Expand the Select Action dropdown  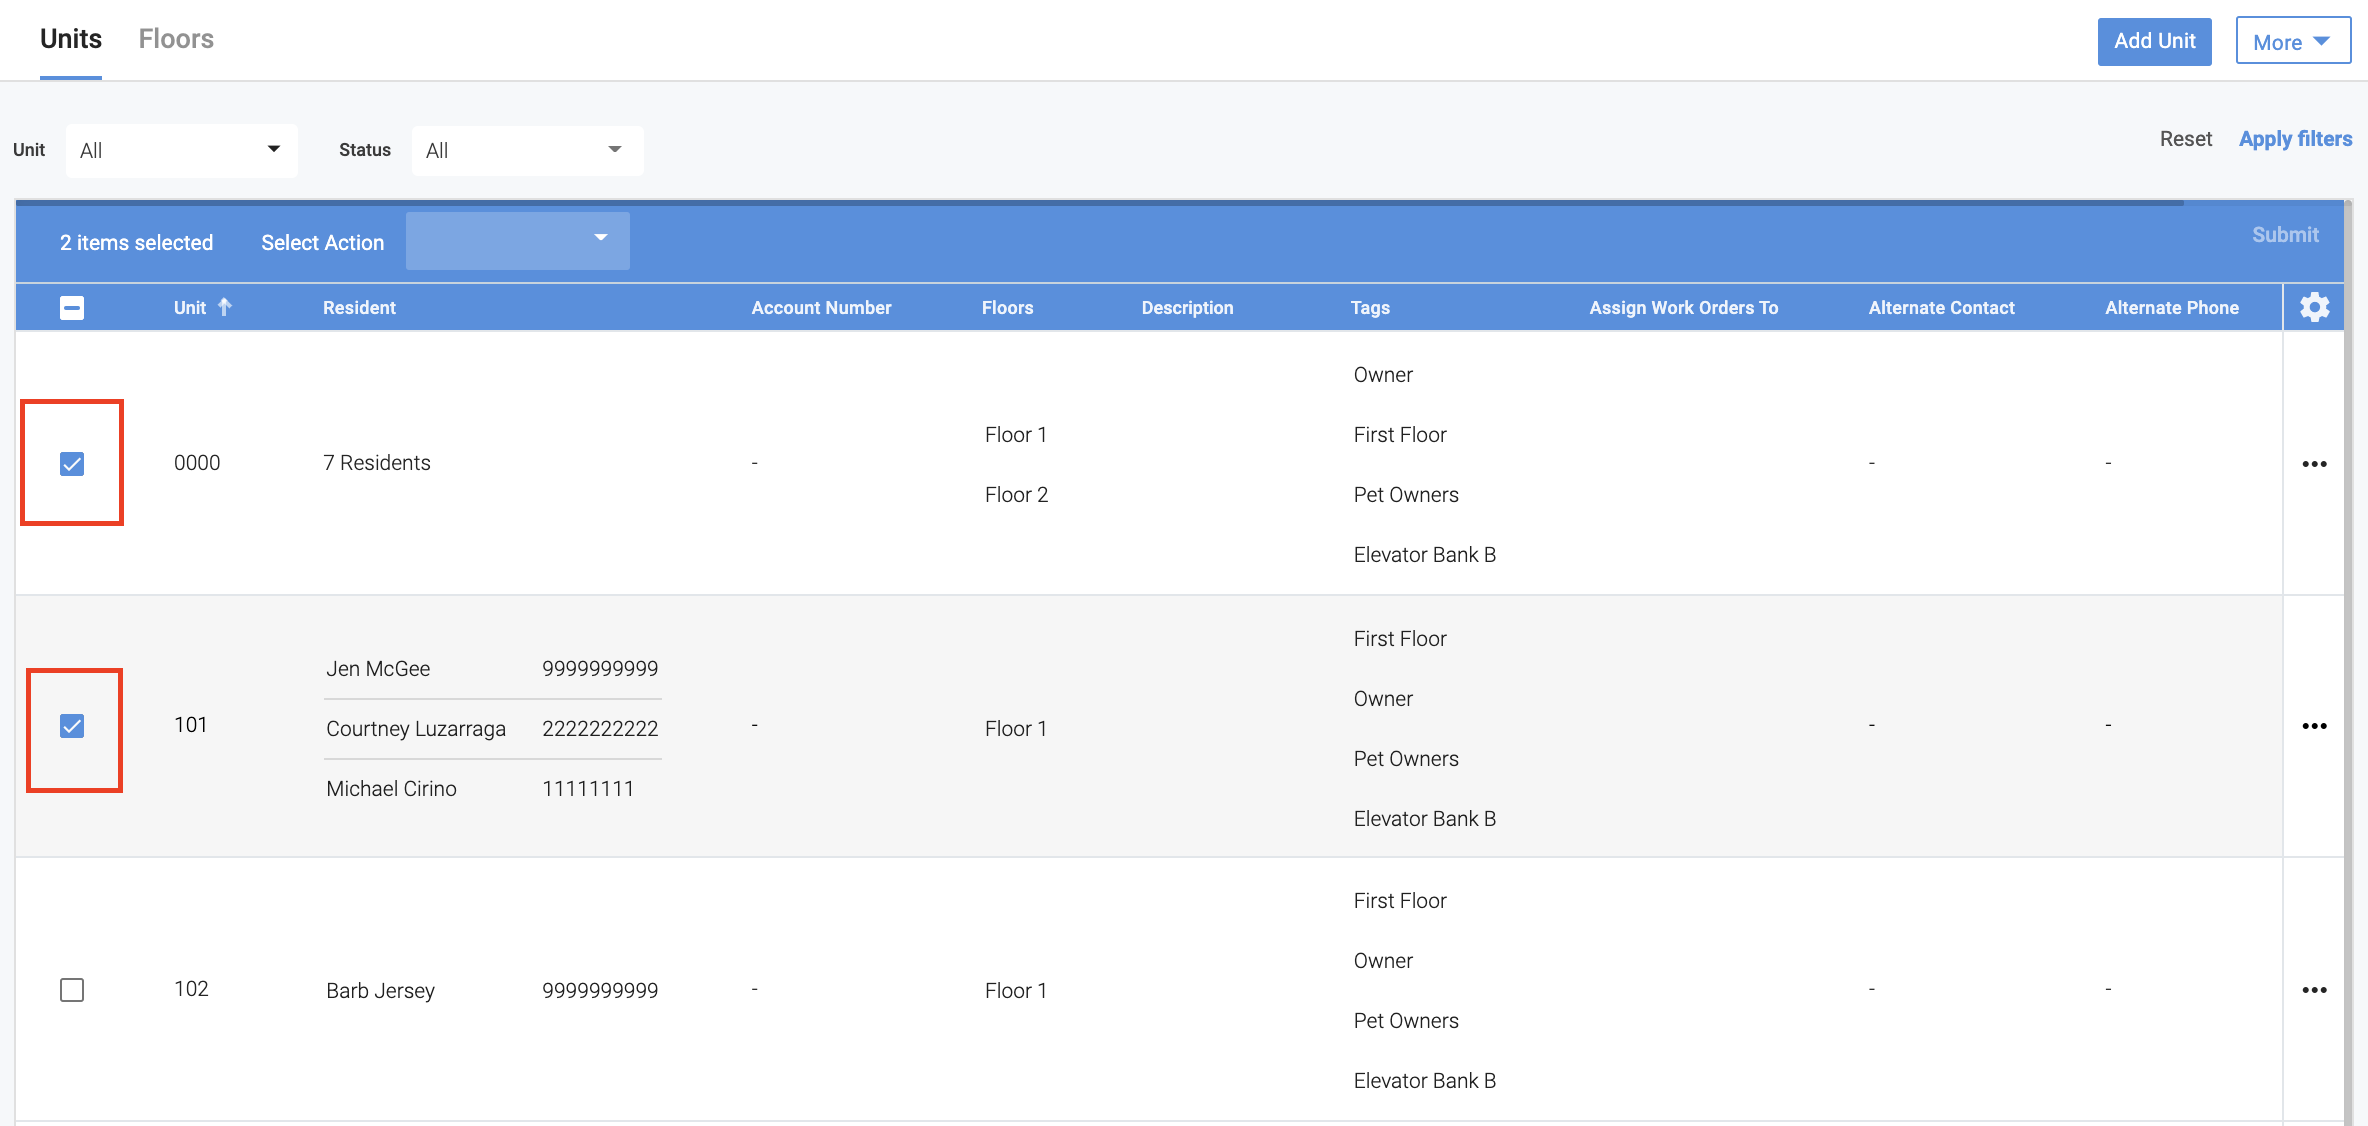517,240
